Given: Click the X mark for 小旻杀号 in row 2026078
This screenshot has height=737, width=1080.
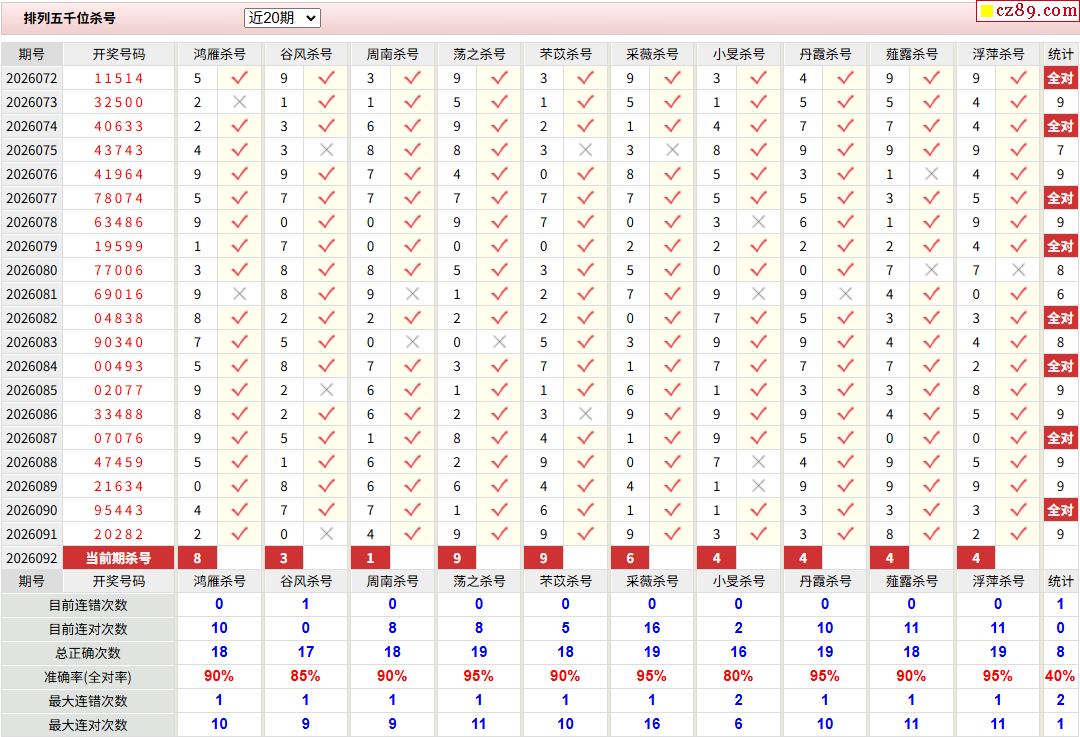Looking at the screenshot, I should (x=758, y=222).
